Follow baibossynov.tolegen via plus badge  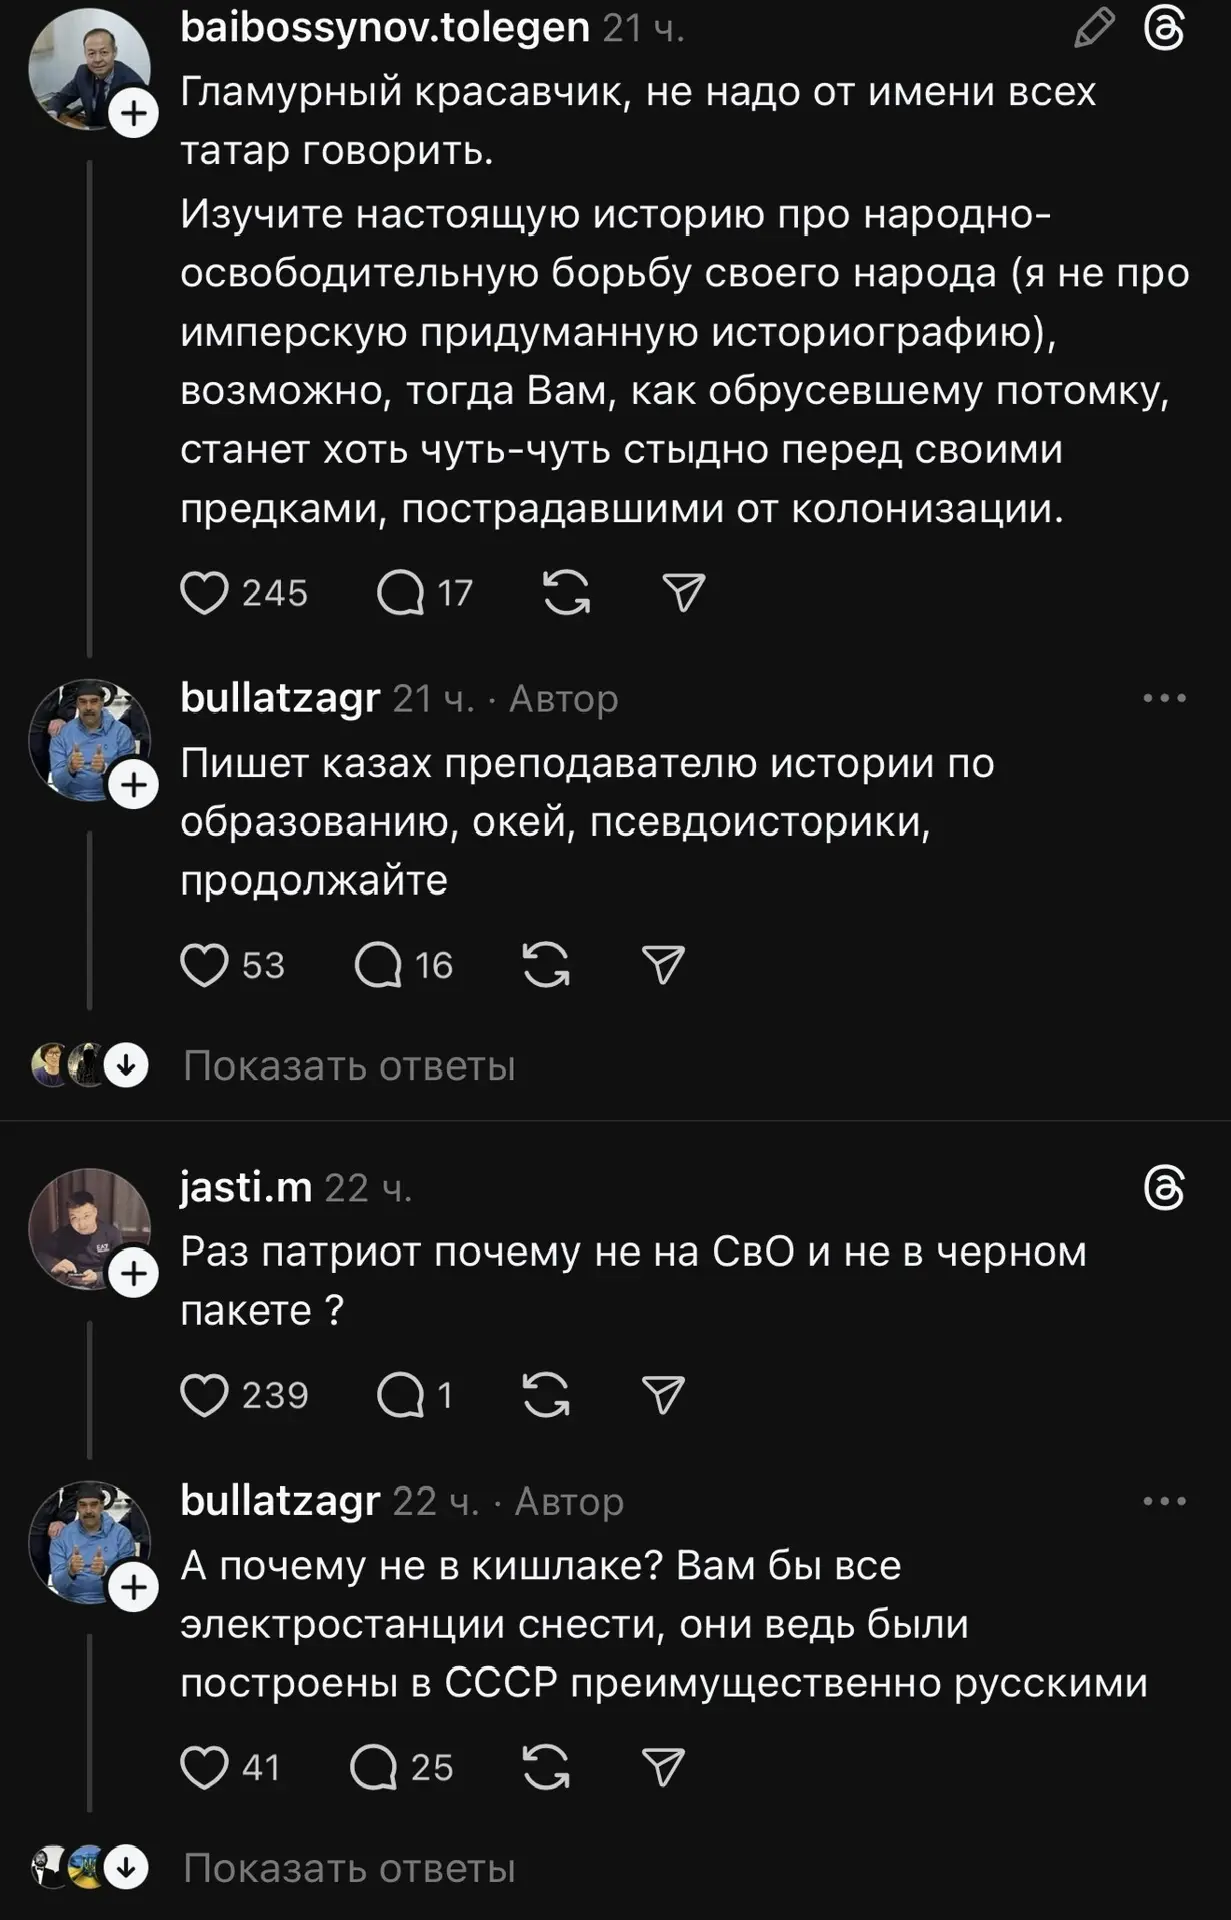(x=134, y=113)
